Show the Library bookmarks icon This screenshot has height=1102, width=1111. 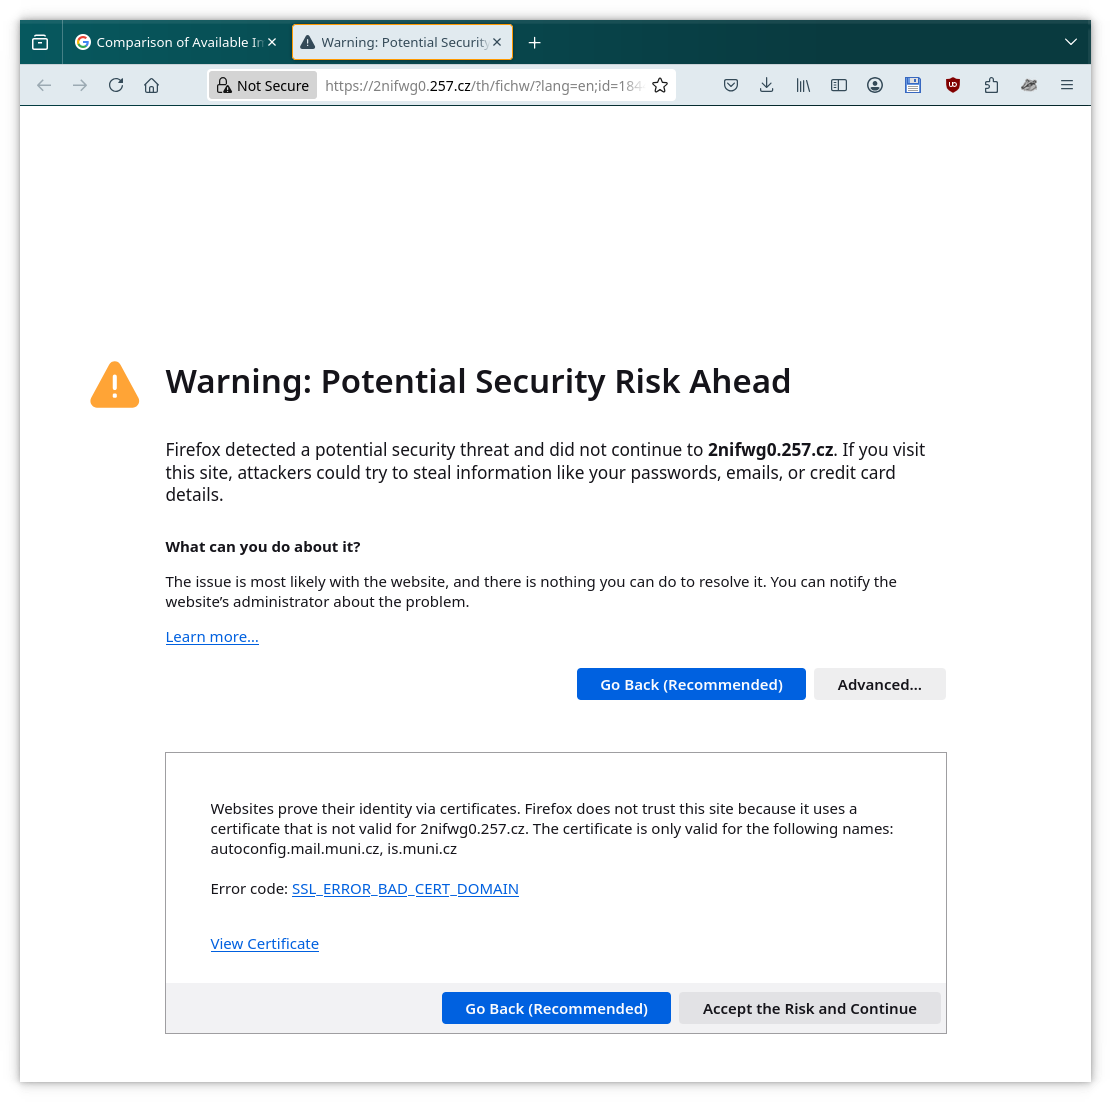coord(803,86)
